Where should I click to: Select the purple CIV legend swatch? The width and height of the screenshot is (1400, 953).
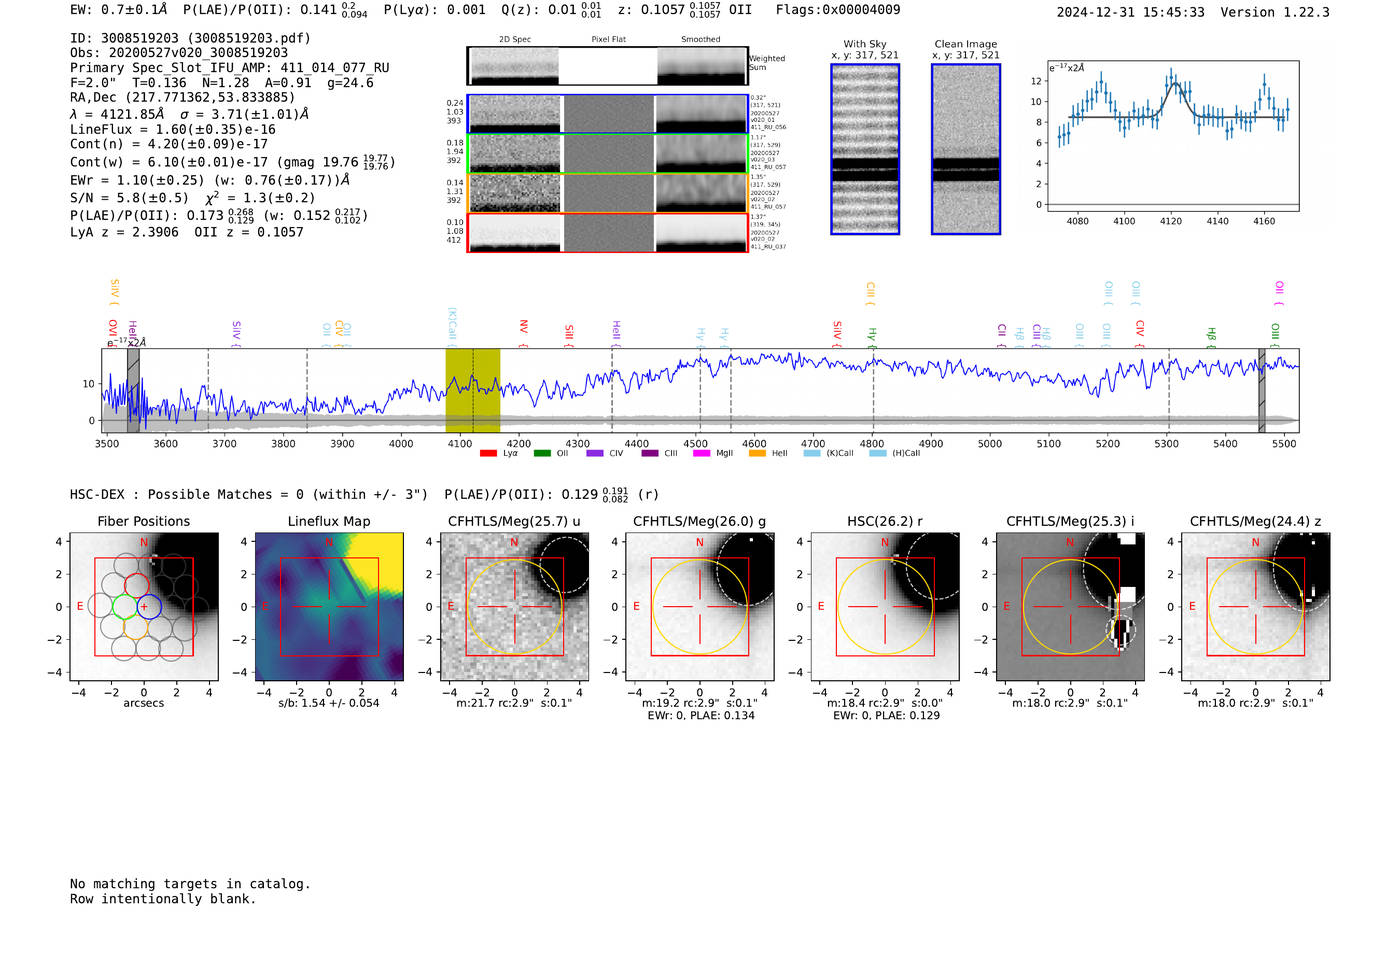tap(595, 453)
